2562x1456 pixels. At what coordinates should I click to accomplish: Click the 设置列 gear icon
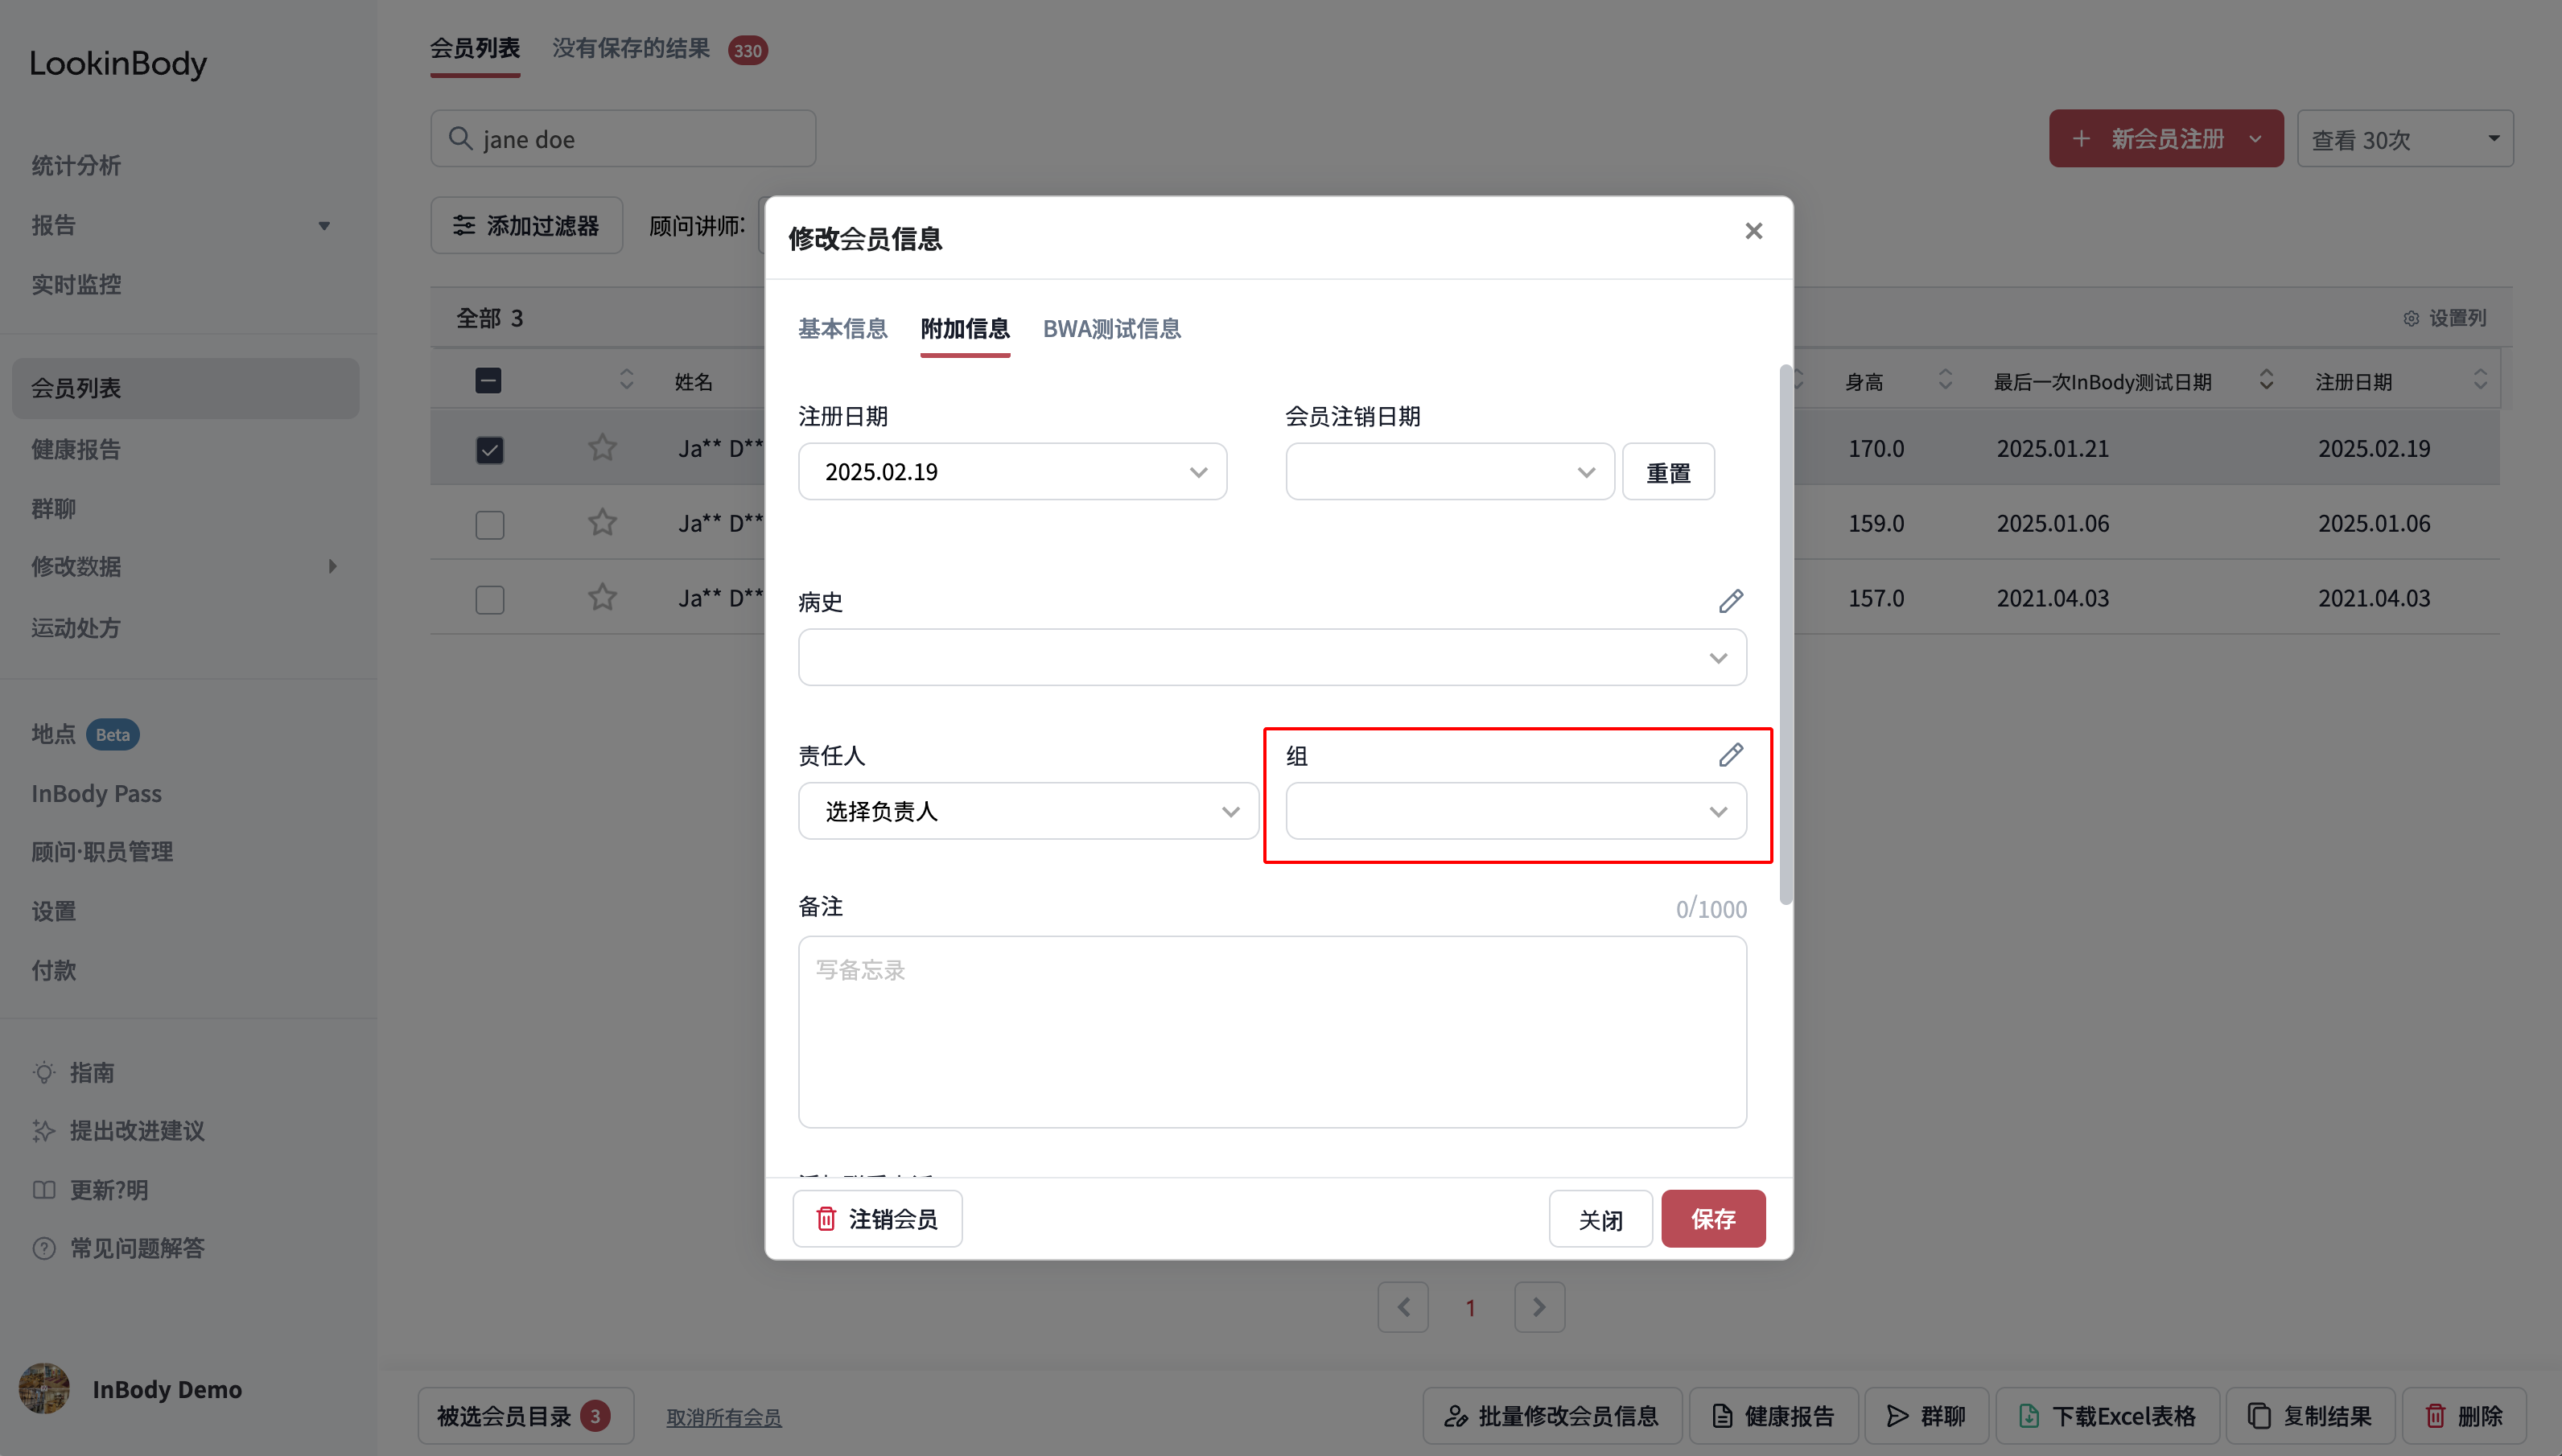point(2410,318)
